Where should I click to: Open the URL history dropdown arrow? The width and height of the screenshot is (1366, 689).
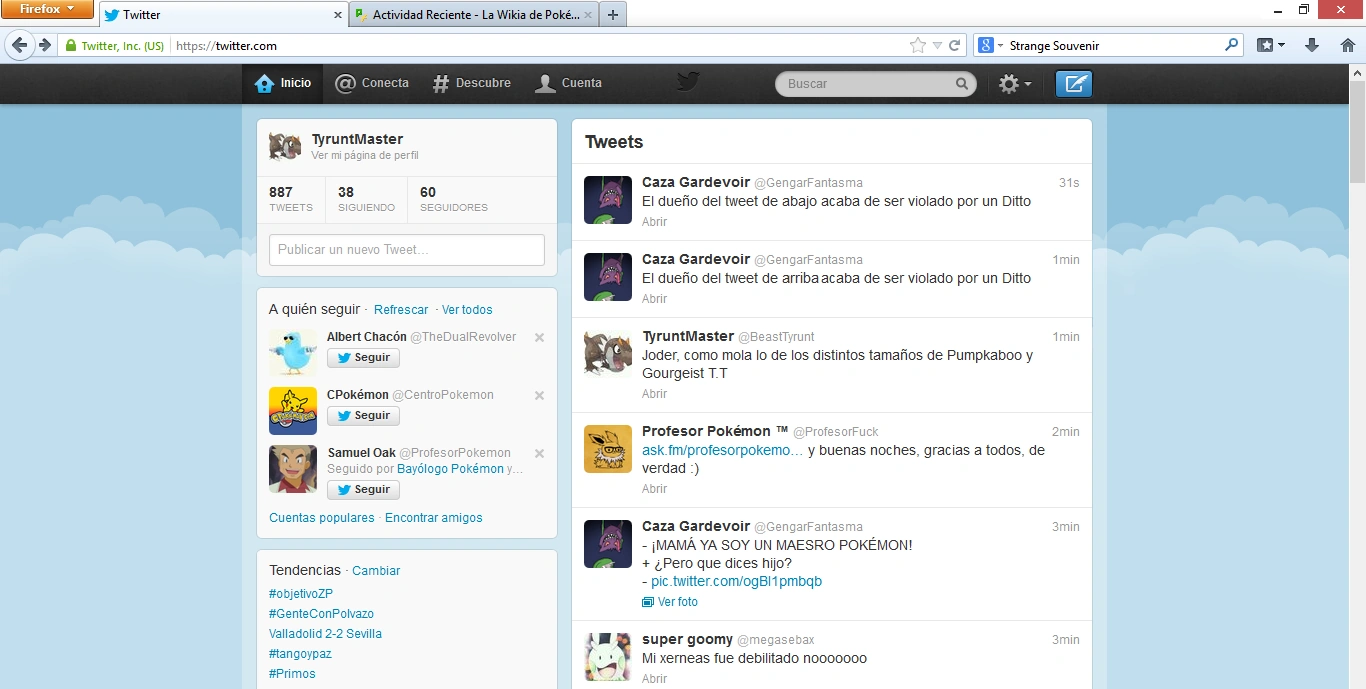937,45
